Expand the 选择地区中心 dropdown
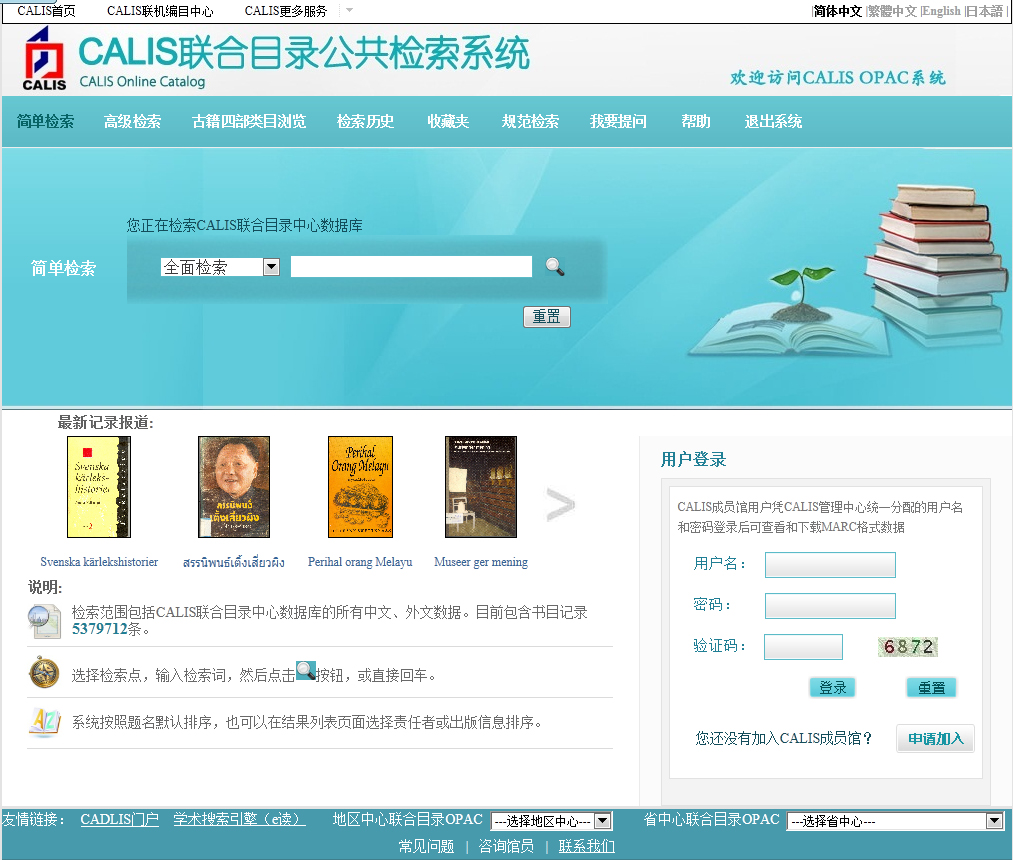 tap(602, 821)
